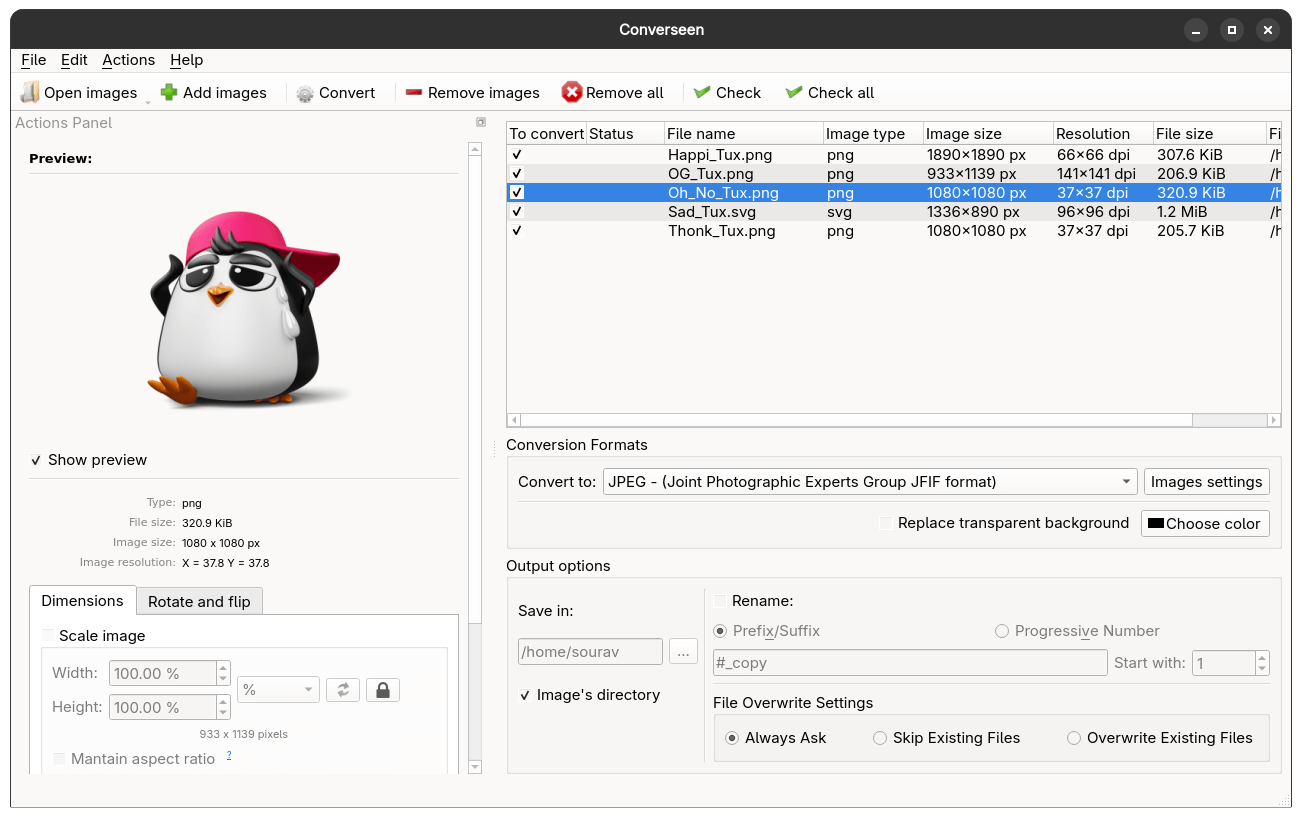Click the red Remove all icon

click(572, 92)
